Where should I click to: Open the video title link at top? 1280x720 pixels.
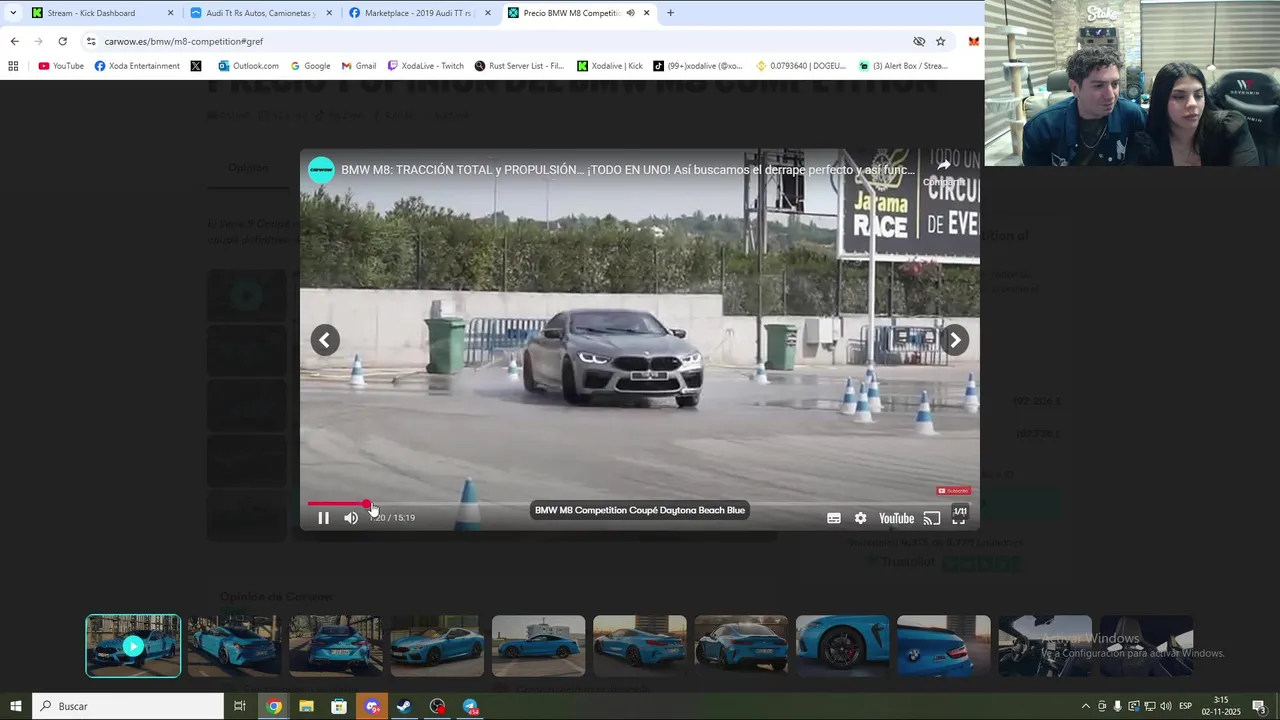(628, 170)
